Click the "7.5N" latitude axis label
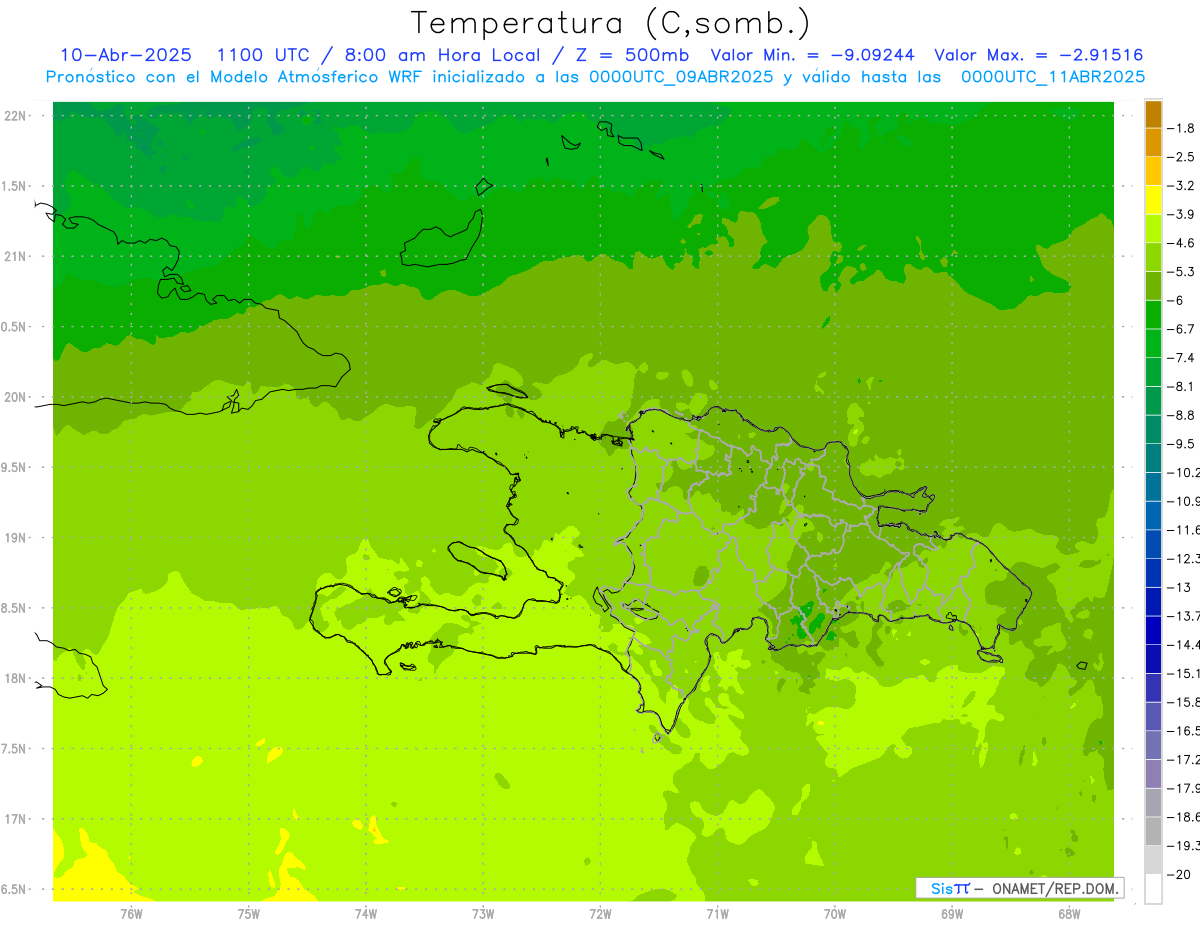Screen dimensions: 1200x927 point(15,749)
